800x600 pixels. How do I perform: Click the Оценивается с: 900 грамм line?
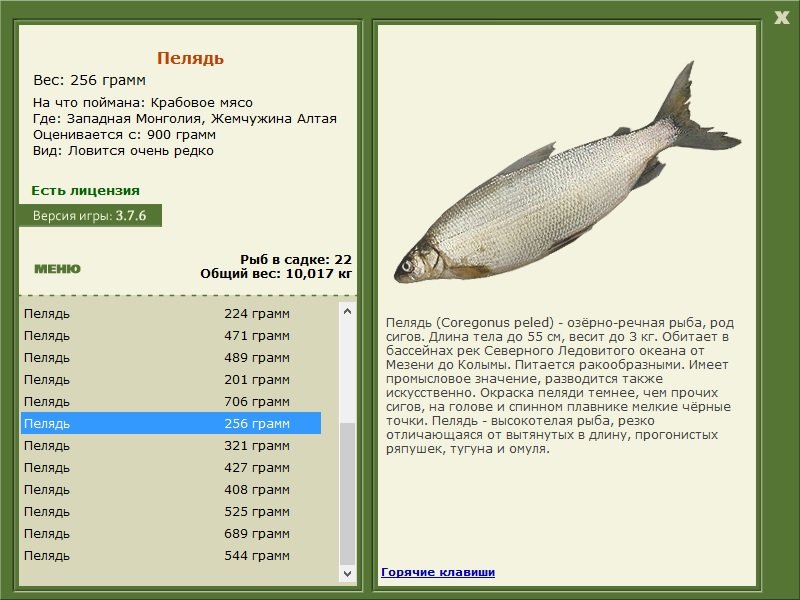[x=124, y=135]
